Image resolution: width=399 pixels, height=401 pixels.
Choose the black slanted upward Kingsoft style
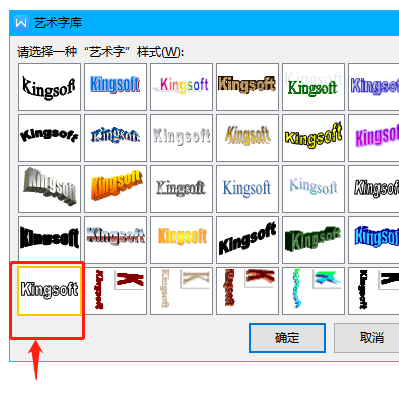coord(247,240)
